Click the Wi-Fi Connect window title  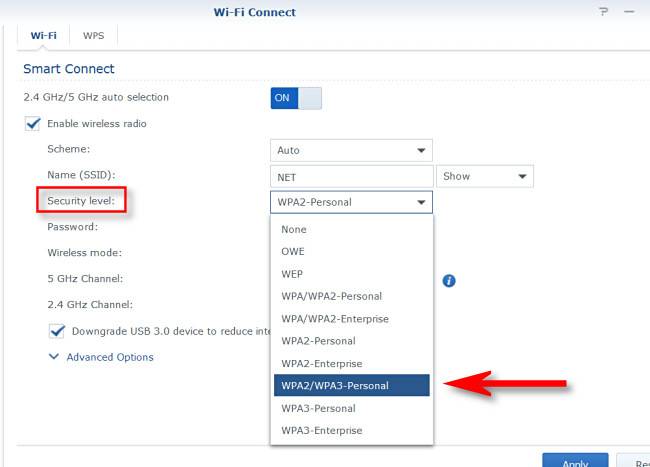255,12
